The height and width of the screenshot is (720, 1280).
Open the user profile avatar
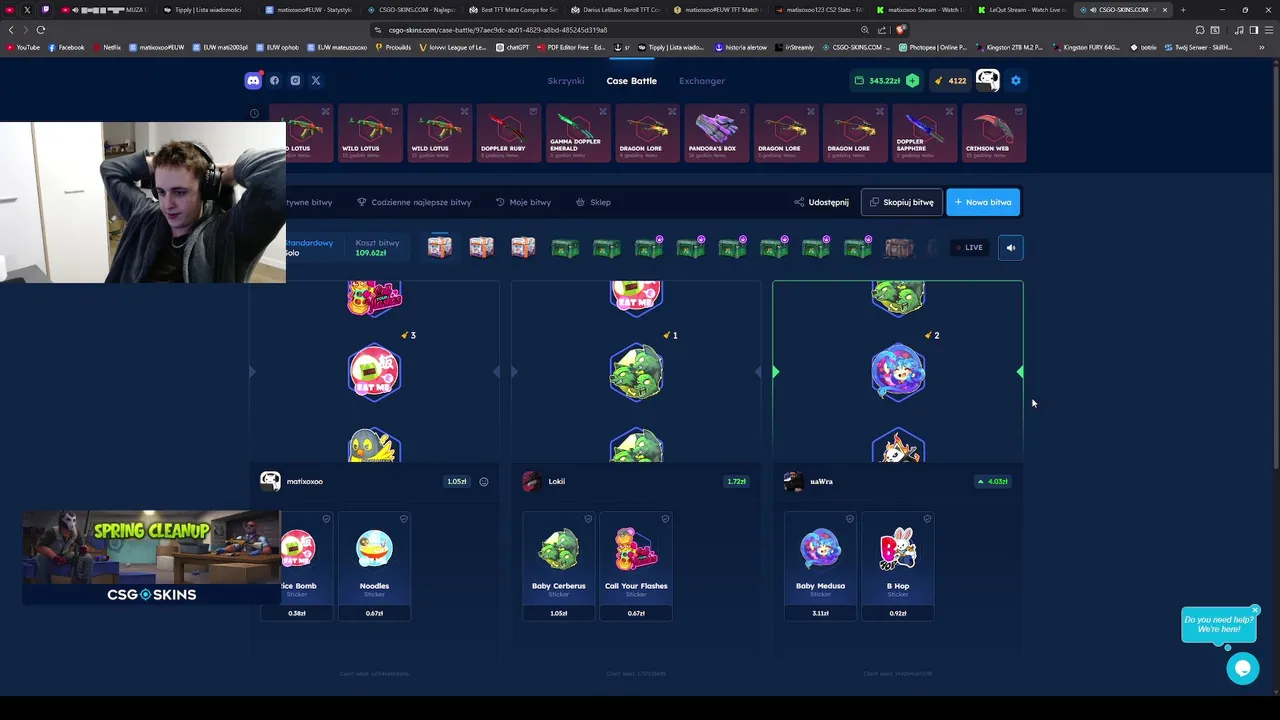coord(987,81)
